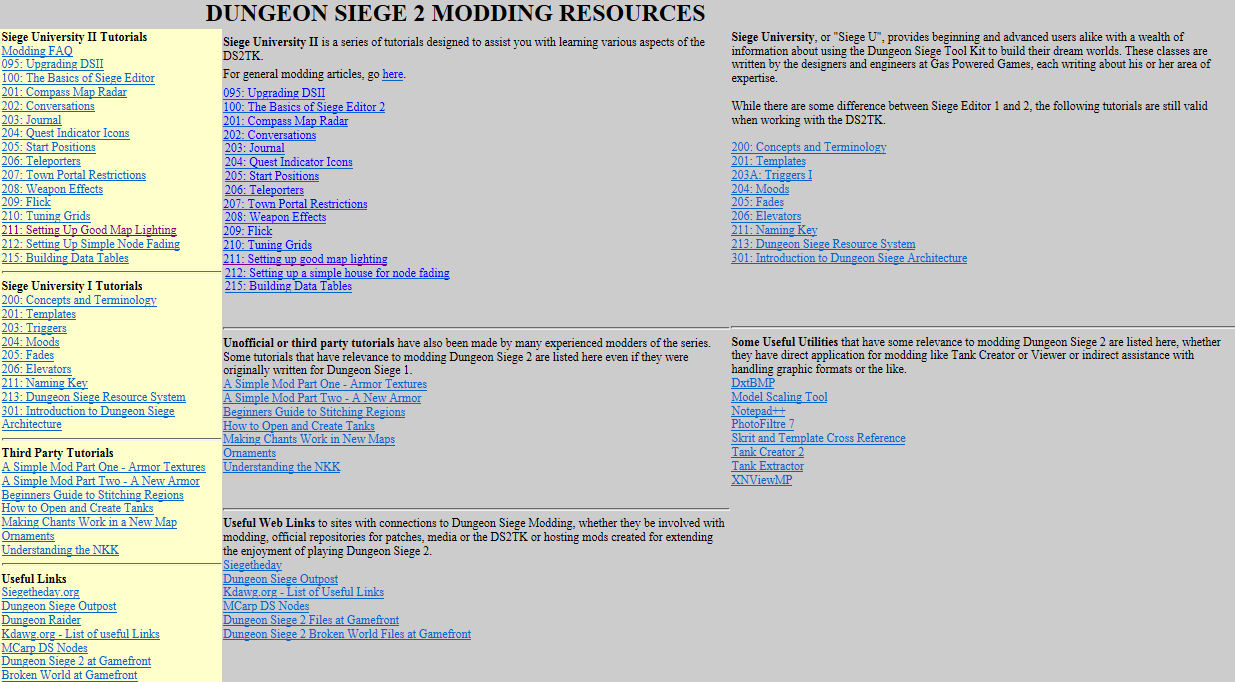
Task: Open "A Simple Mod Part One - Armor Textures" in the sidebar
Action: click(x=103, y=467)
